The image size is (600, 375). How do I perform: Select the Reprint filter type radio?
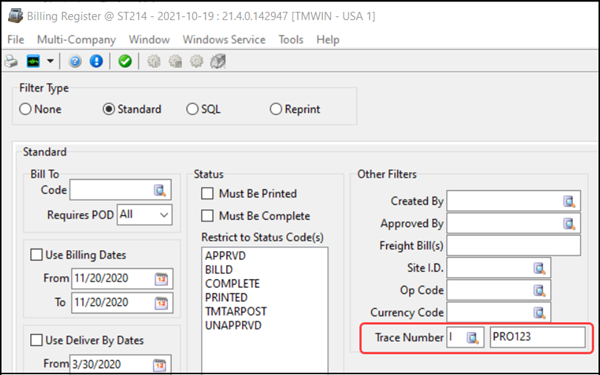tap(276, 109)
